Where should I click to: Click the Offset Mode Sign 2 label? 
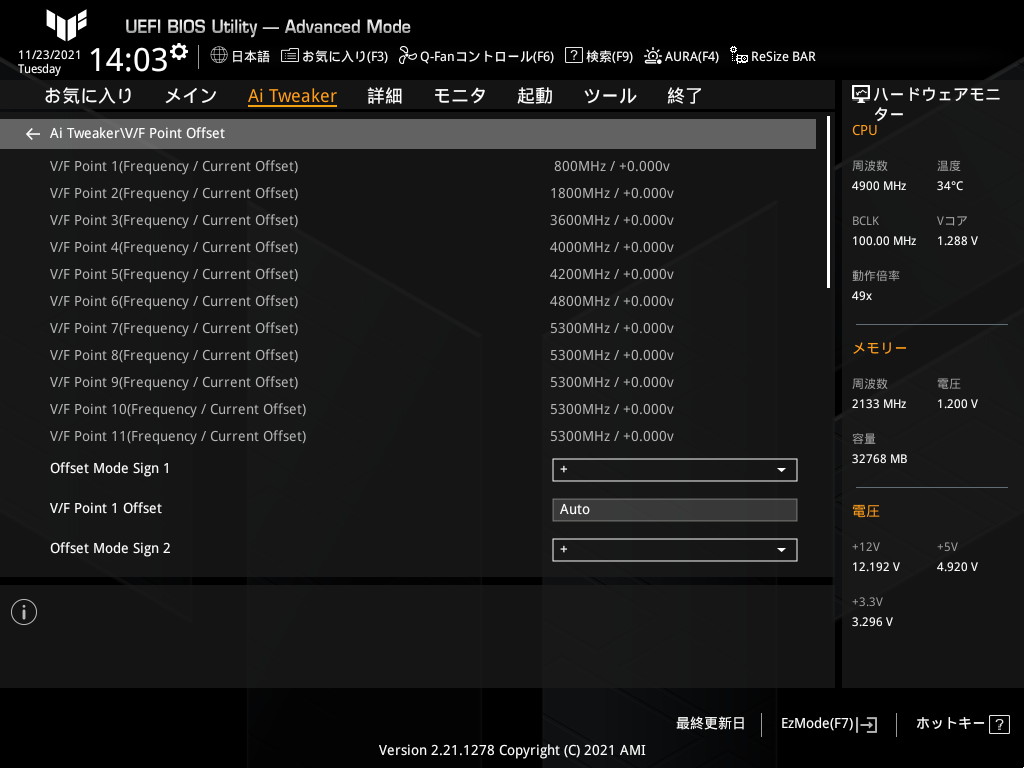(110, 549)
